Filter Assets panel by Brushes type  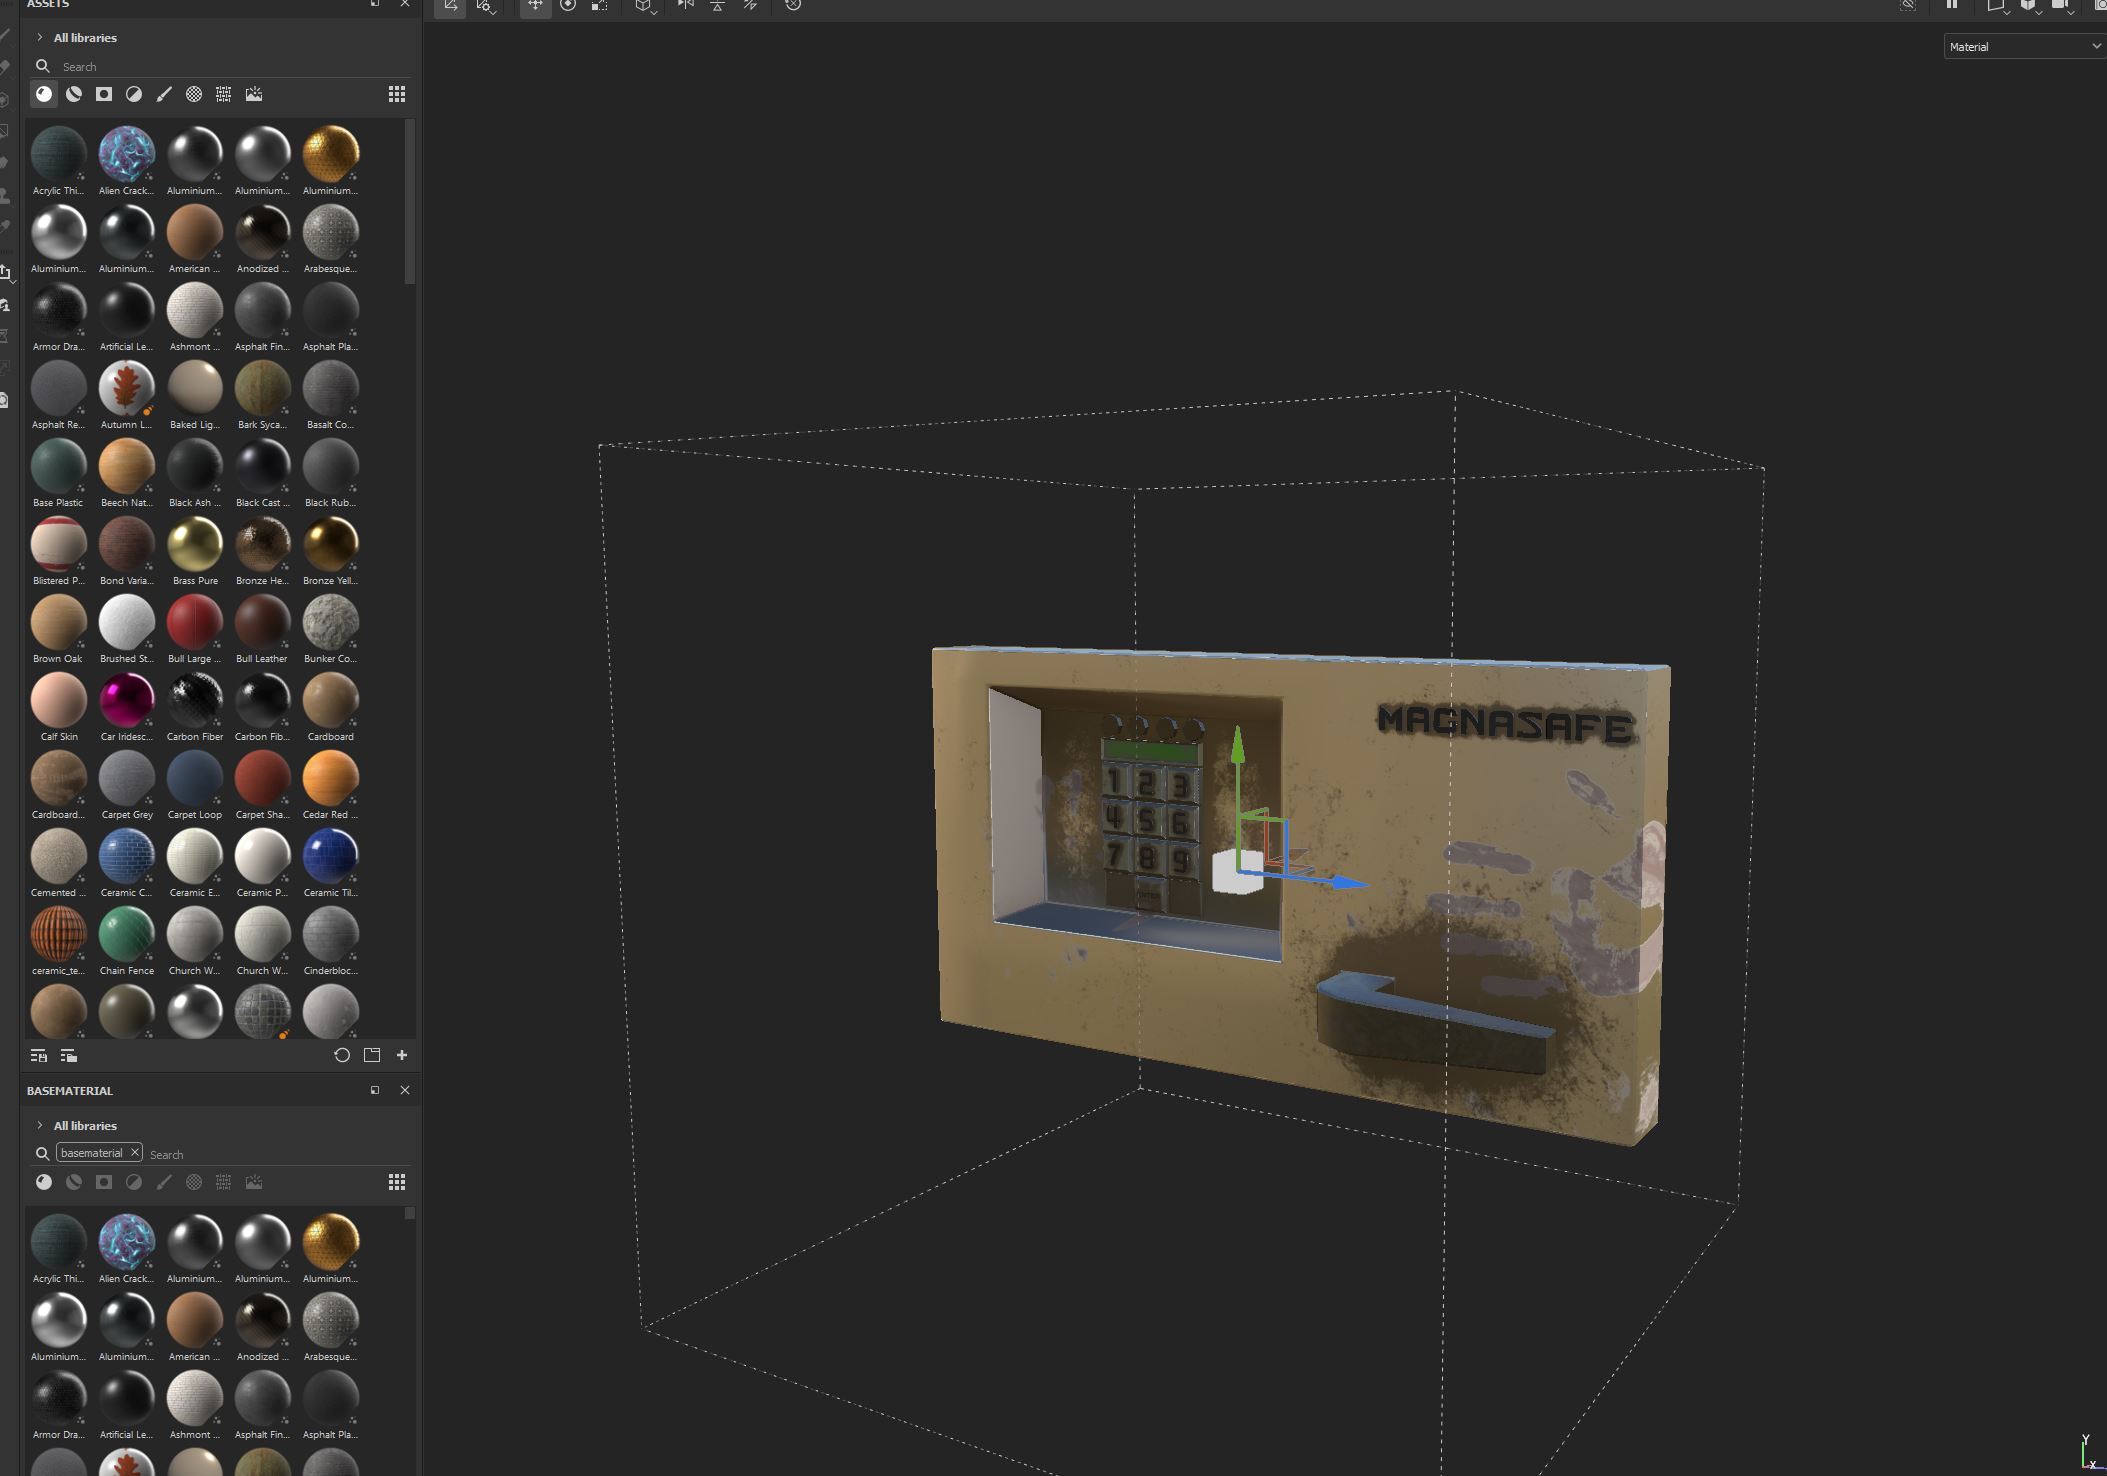[164, 94]
